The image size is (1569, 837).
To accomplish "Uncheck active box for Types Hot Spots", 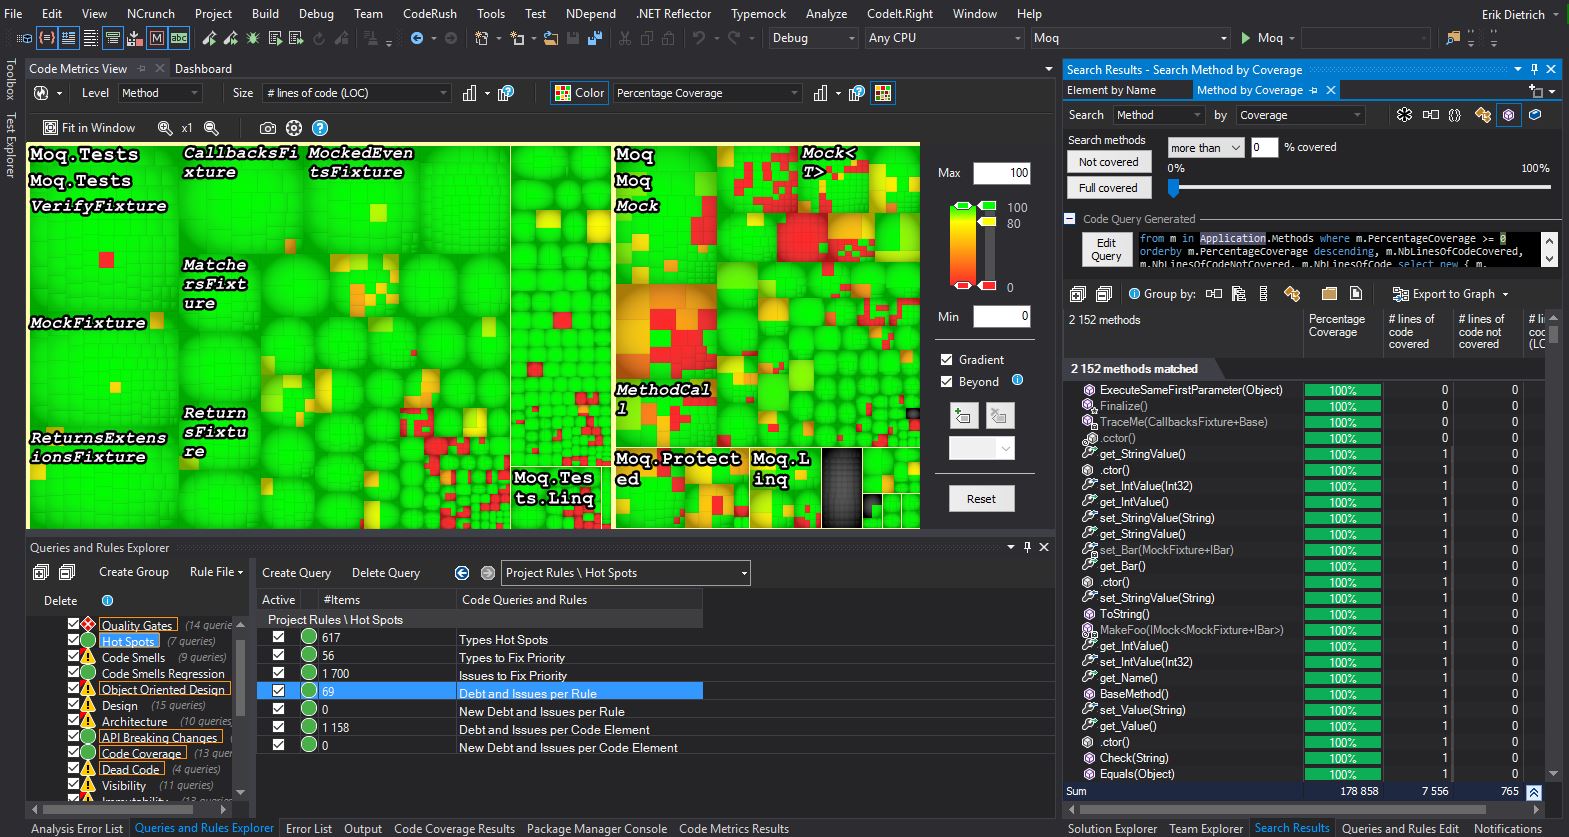I will [279, 637].
